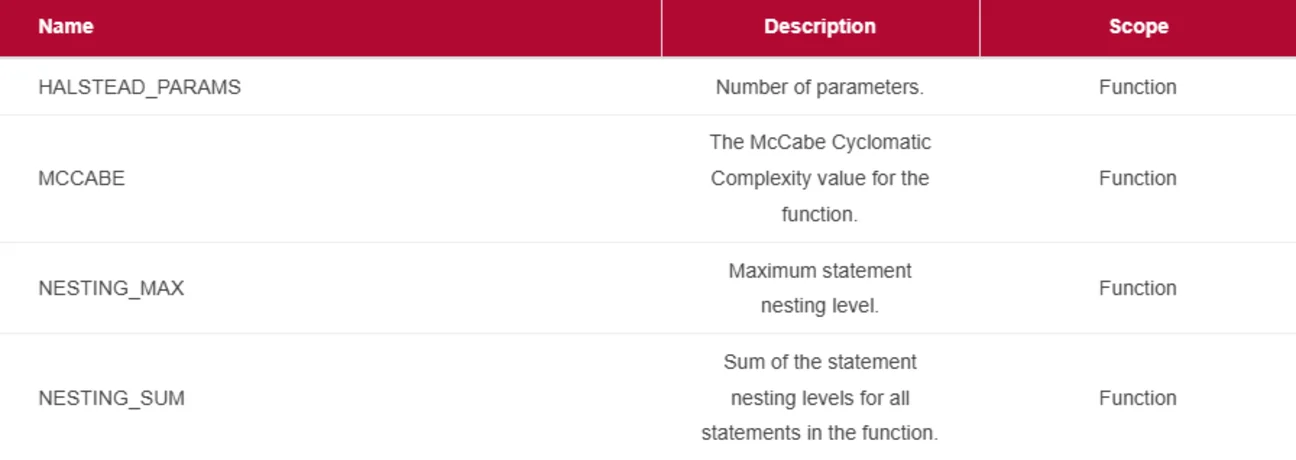Screen dimensions: 1296x460
Task: Click the Function scope for HALSTEAD_PARAMS
Action: point(1137,87)
